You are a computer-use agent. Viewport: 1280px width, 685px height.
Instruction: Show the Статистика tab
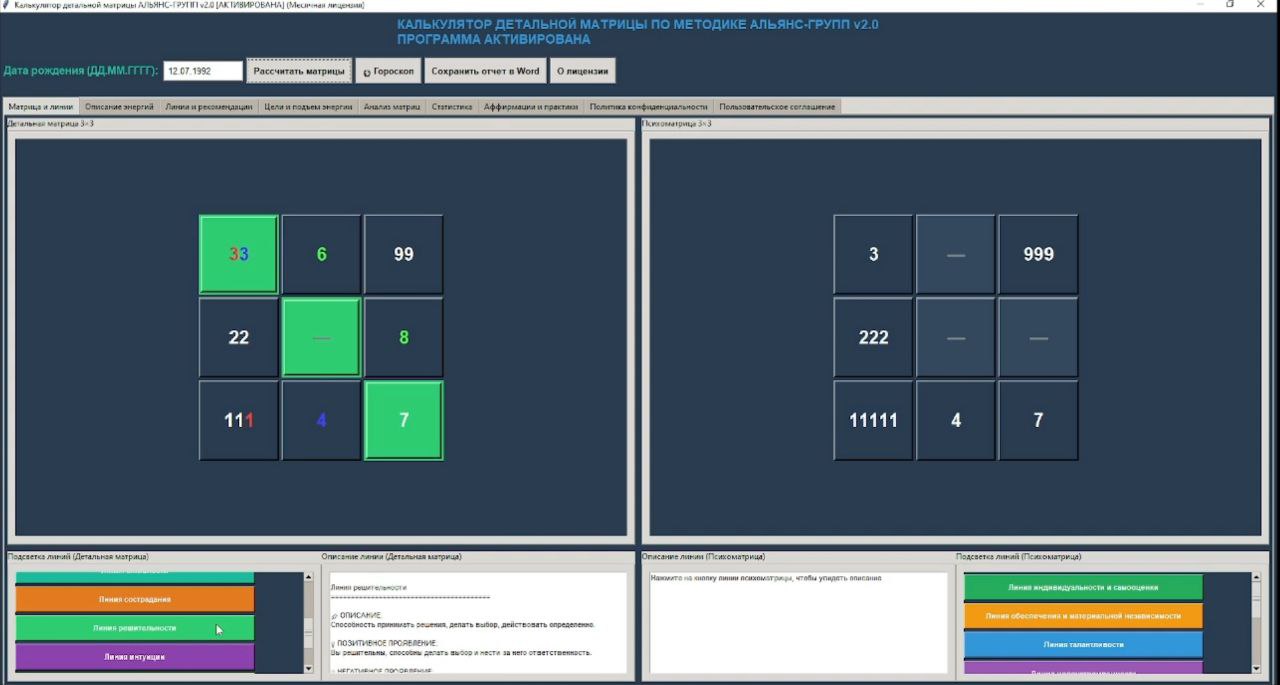[x=452, y=106]
